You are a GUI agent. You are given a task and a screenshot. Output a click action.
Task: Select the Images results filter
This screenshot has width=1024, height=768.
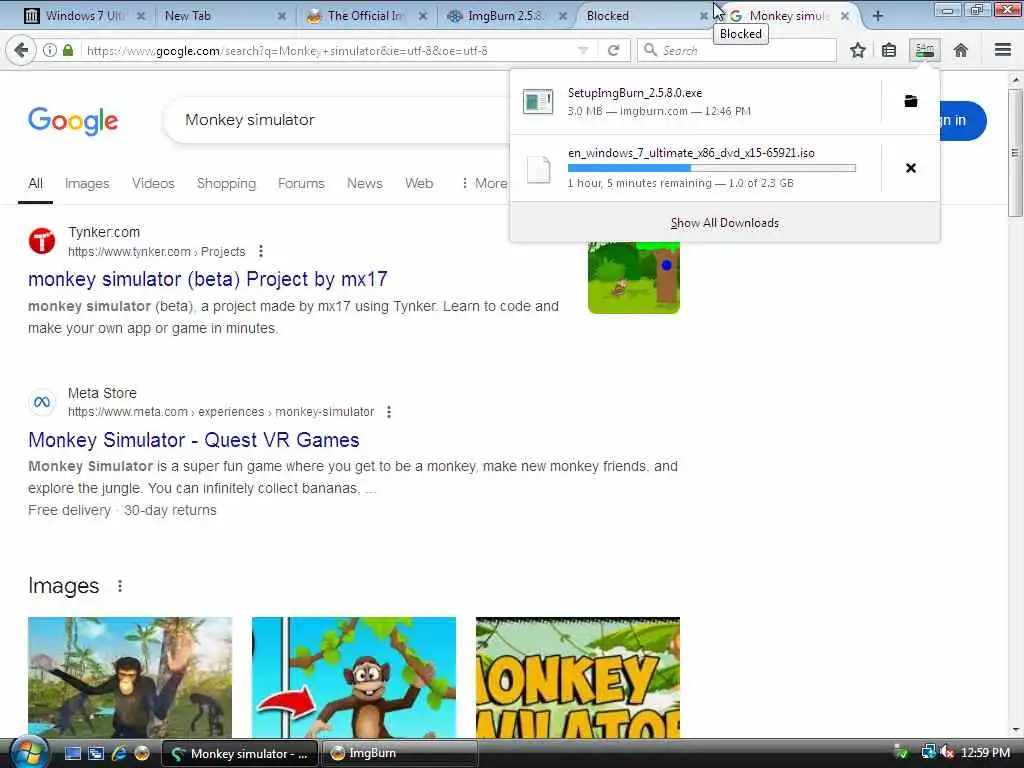pyautogui.click(x=87, y=184)
